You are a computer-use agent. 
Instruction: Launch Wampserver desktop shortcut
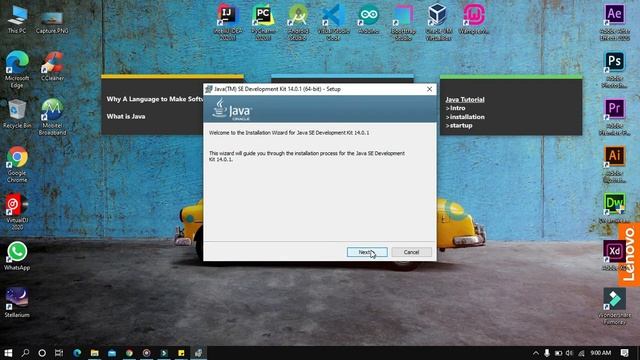click(x=473, y=19)
